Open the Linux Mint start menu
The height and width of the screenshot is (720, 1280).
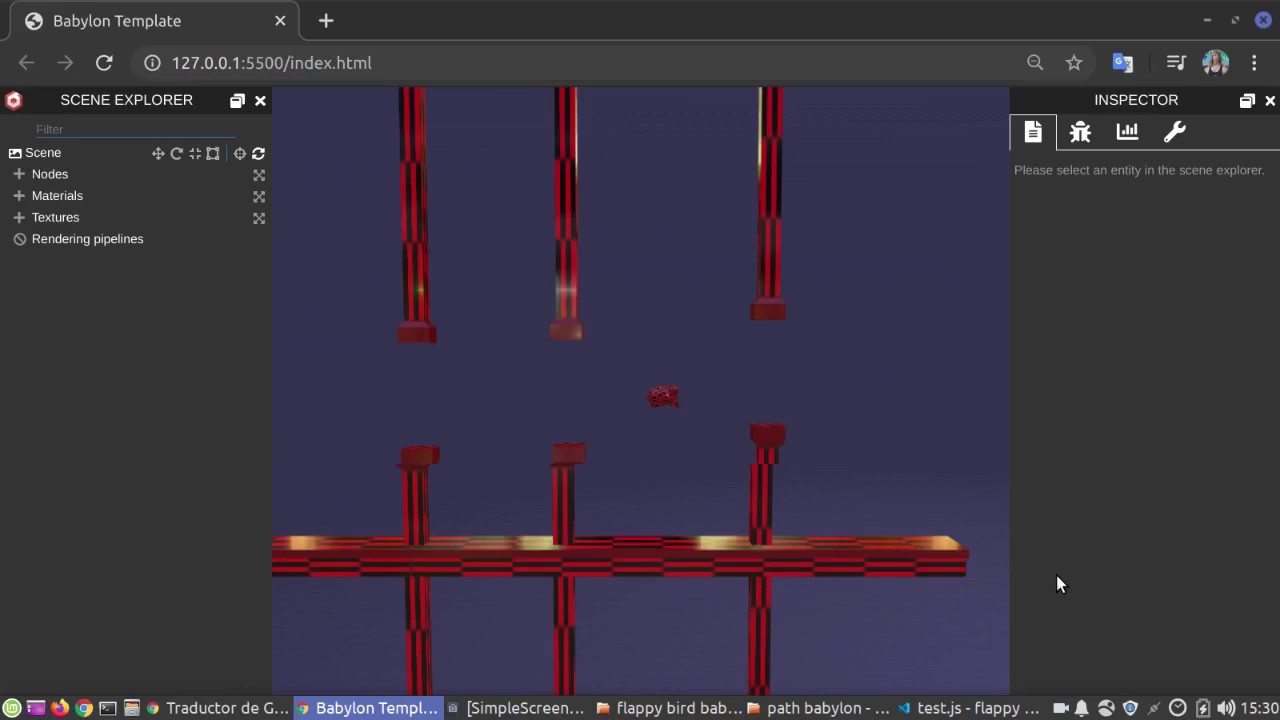click(x=11, y=708)
